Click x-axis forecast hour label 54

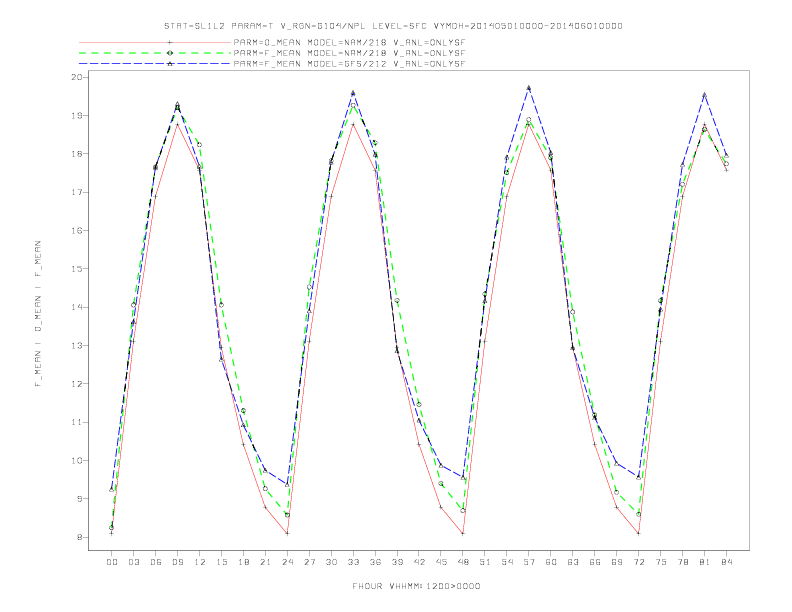point(507,562)
